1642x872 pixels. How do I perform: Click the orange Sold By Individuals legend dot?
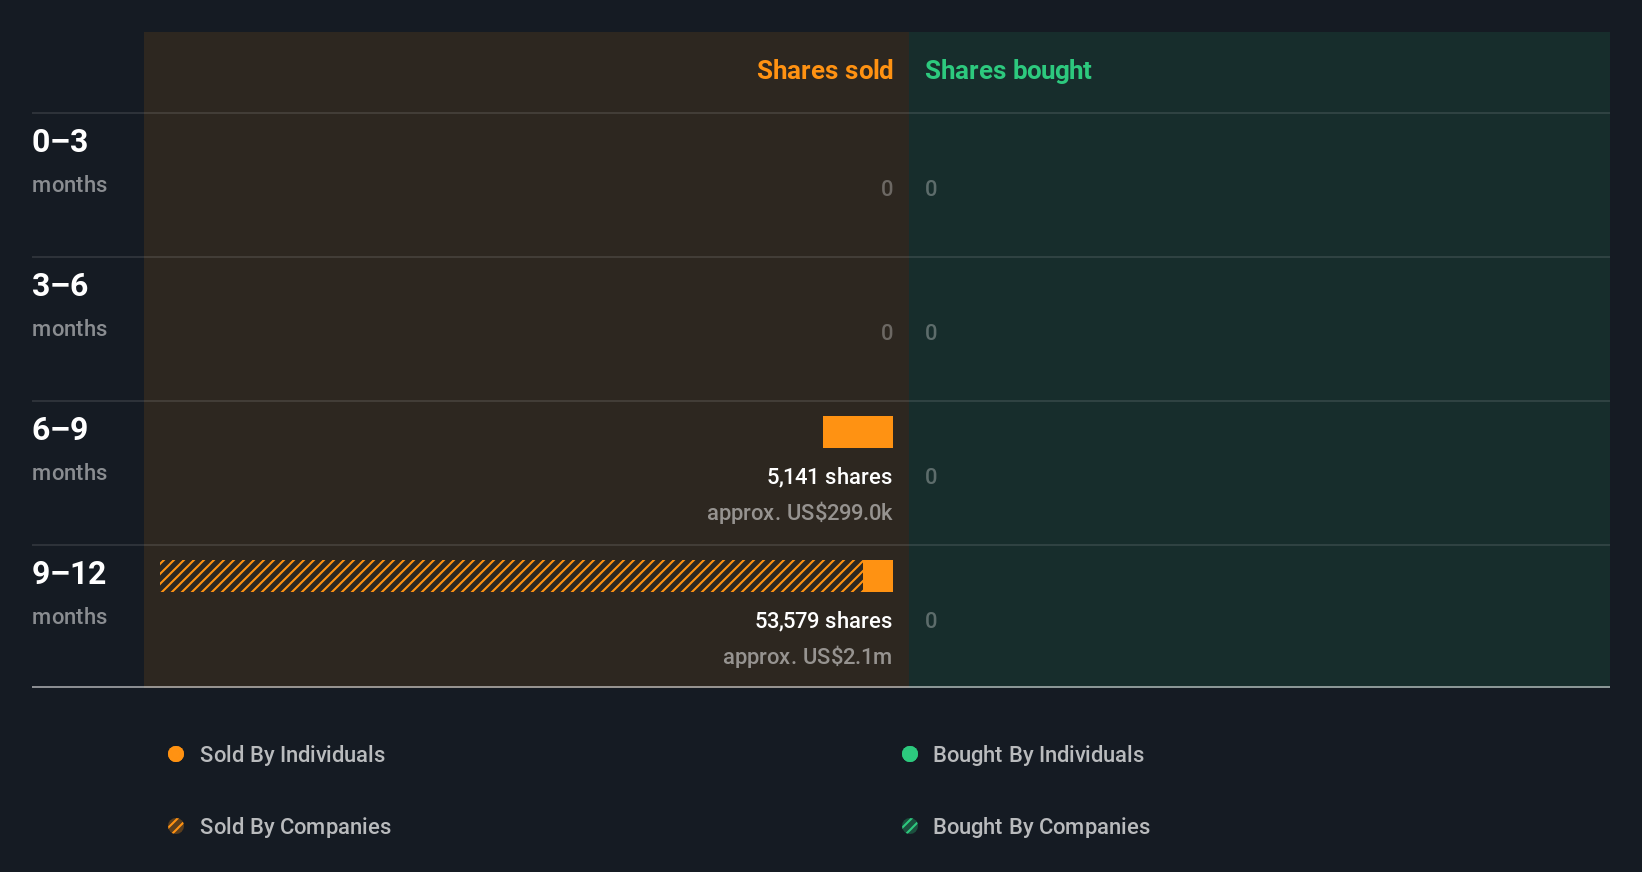coord(176,754)
